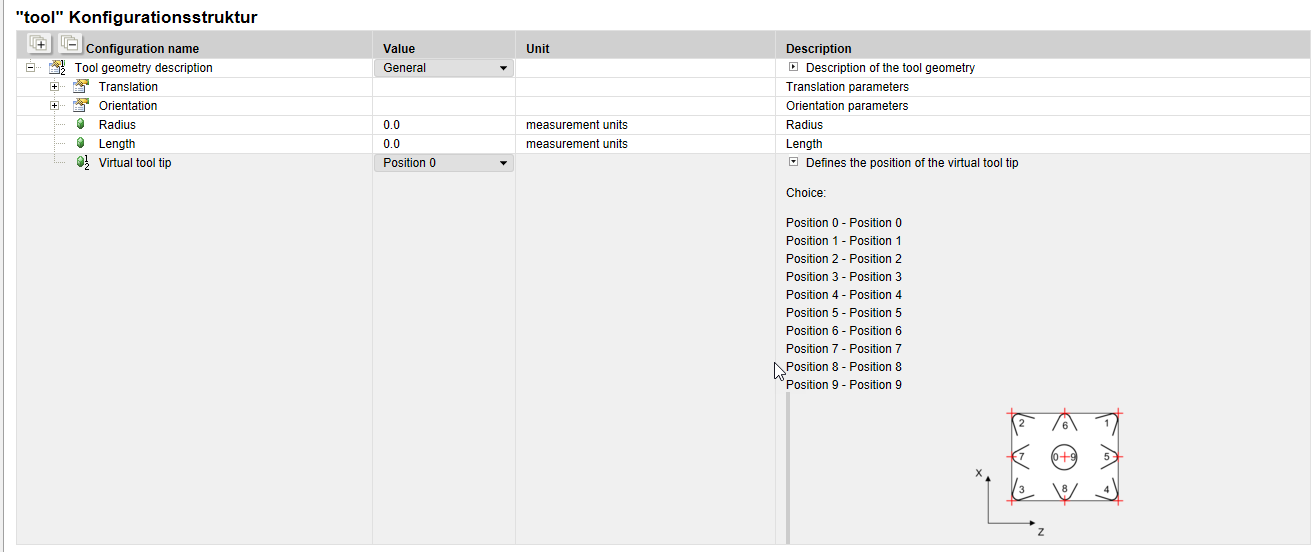The width and height of the screenshot is (1316, 552).
Task: Click the green Radius parameter icon
Action: pos(81,125)
